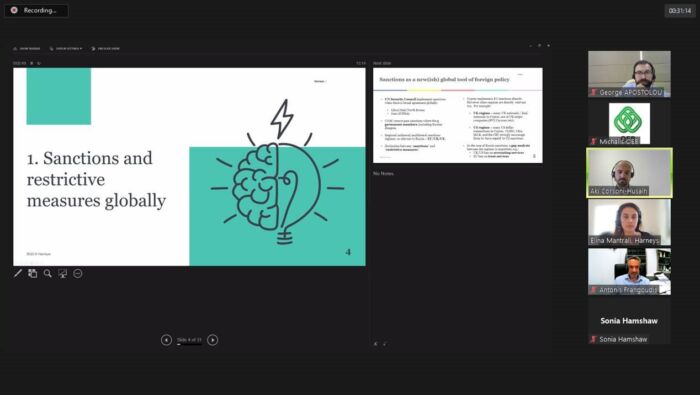Select the pen and laser pointer tool

click(18, 273)
